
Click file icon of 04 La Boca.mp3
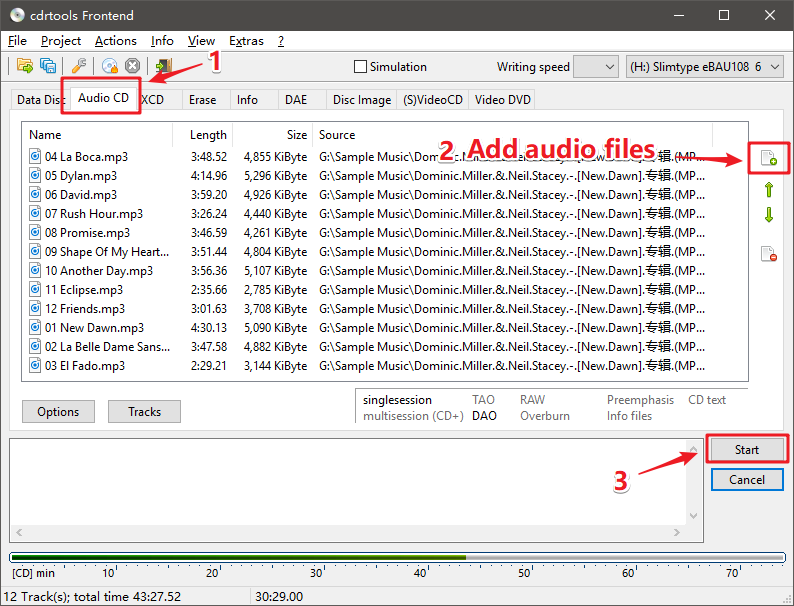tap(35, 156)
